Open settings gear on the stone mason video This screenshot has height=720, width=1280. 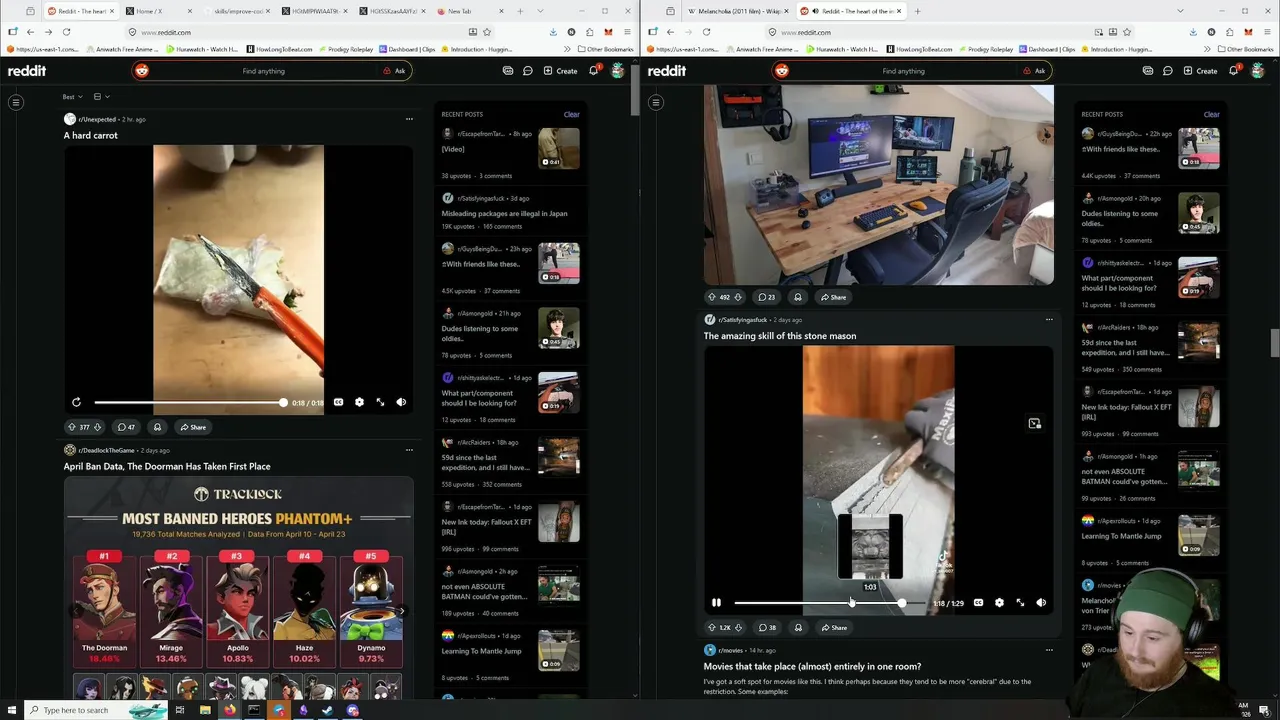click(x=999, y=603)
